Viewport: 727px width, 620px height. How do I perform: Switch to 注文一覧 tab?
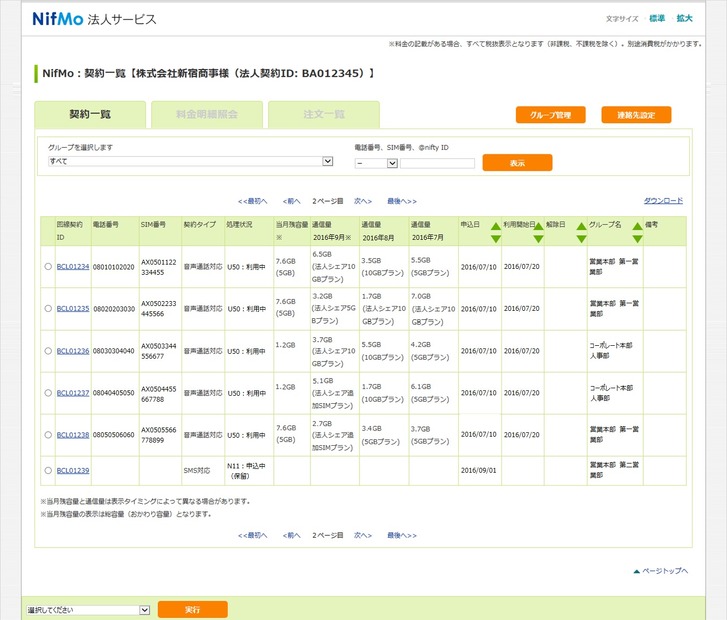324,115
